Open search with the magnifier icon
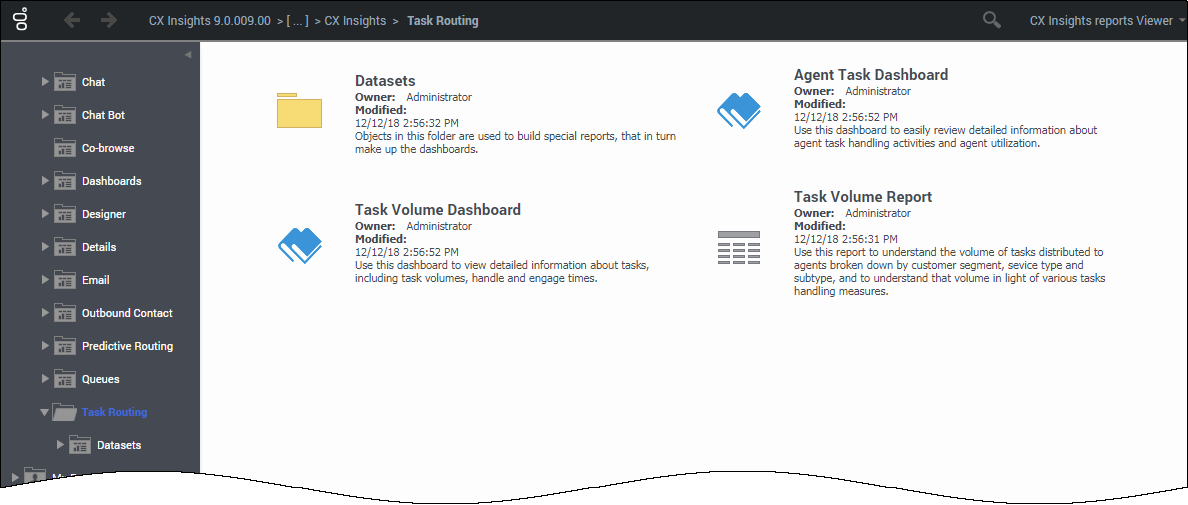 point(992,20)
